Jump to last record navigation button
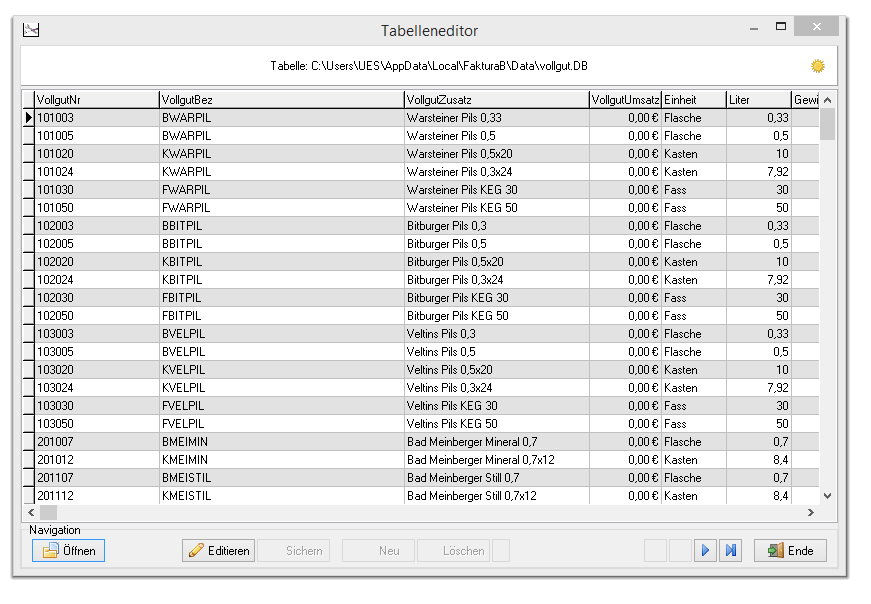 click(730, 551)
